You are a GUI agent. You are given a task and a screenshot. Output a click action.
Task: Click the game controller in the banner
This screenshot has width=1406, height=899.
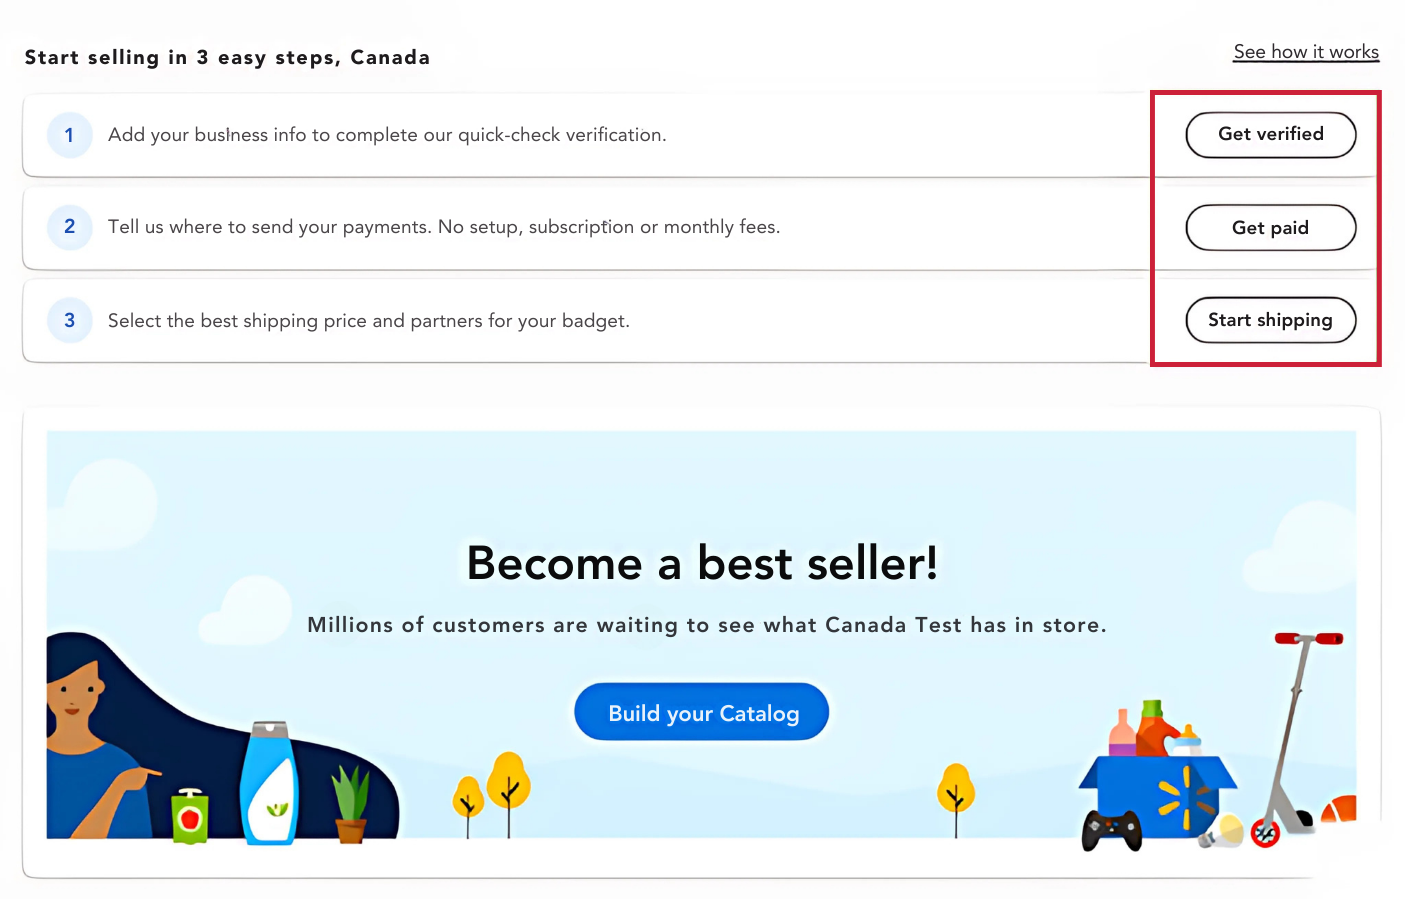1110,828
